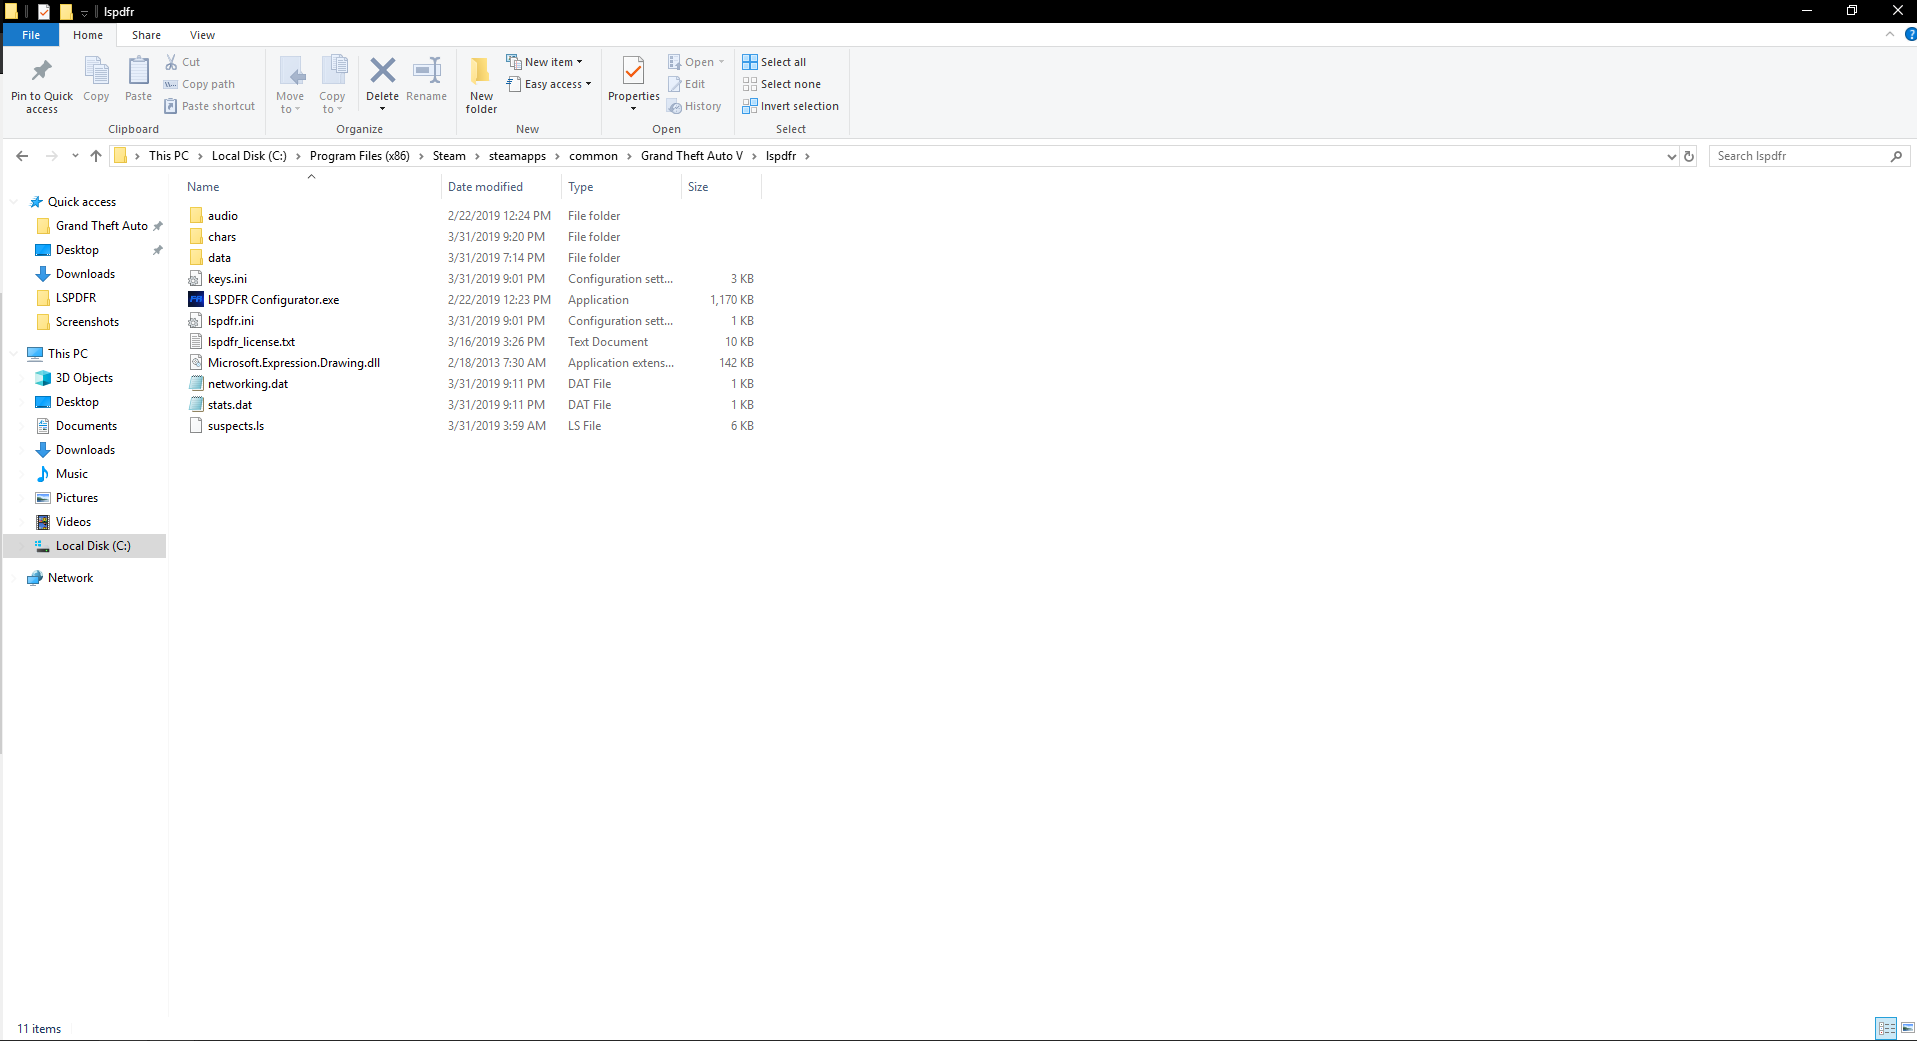The width and height of the screenshot is (1917, 1041).
Task: Switch to the View ribbon tab
Action: tap(202, 35)
